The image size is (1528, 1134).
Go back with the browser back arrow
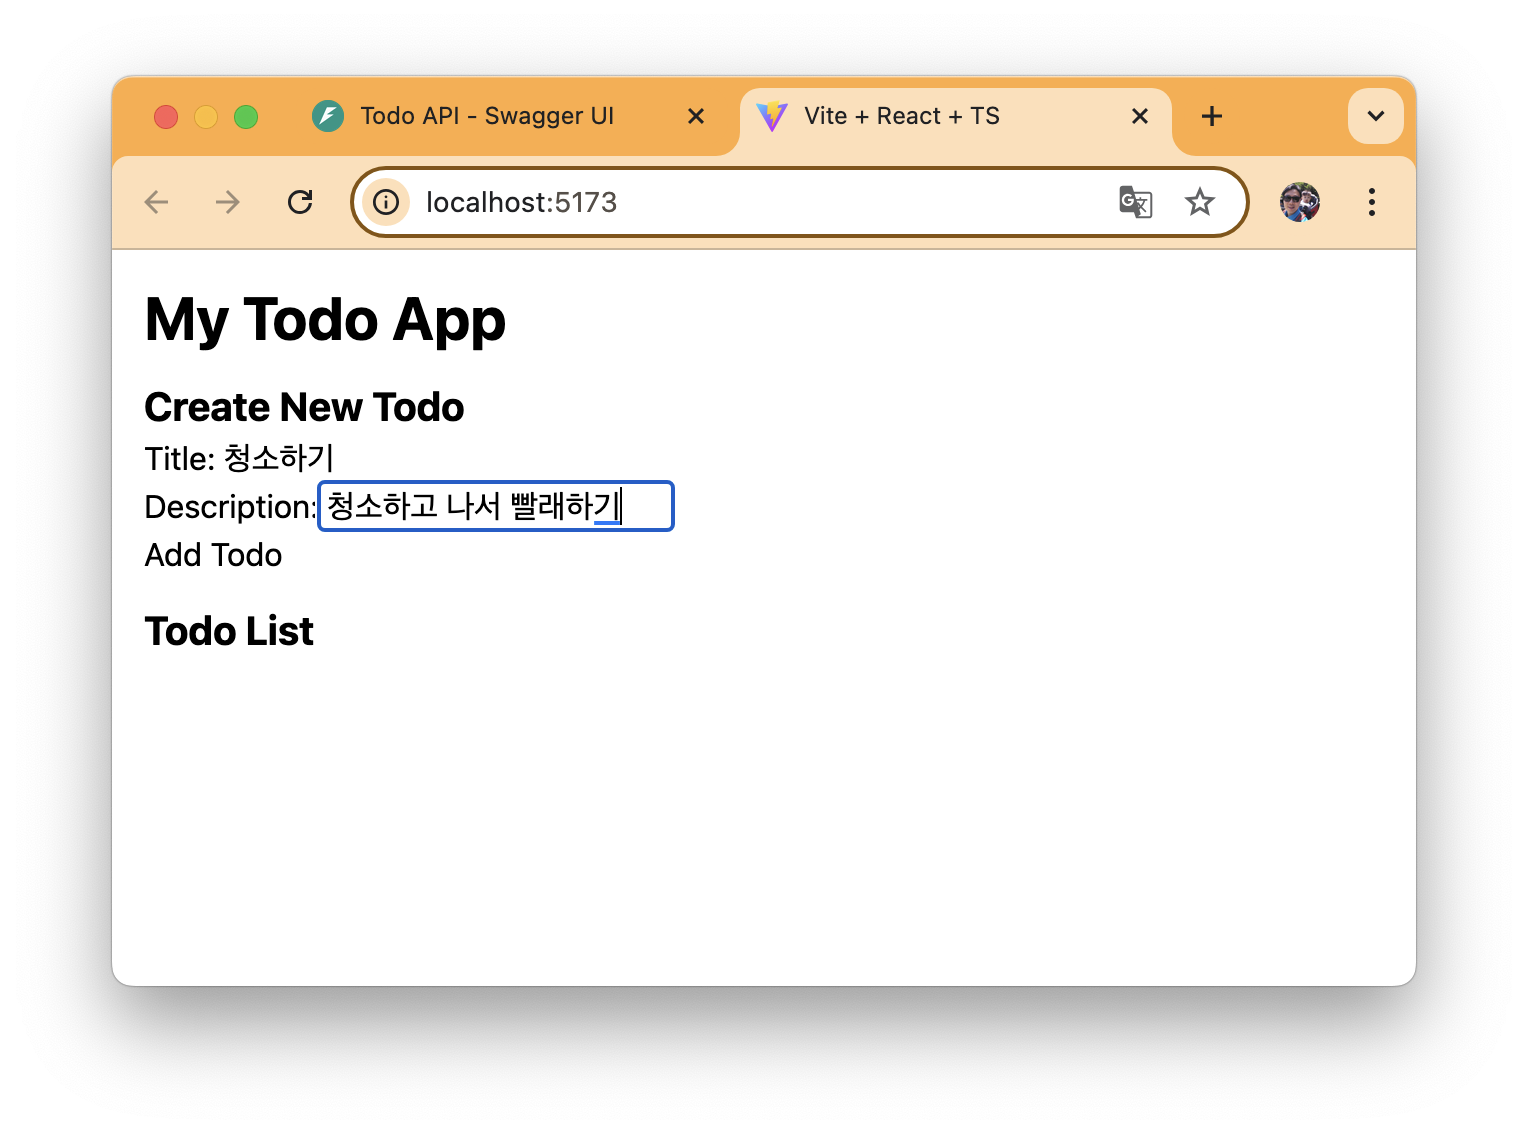(x=157, y=203)
